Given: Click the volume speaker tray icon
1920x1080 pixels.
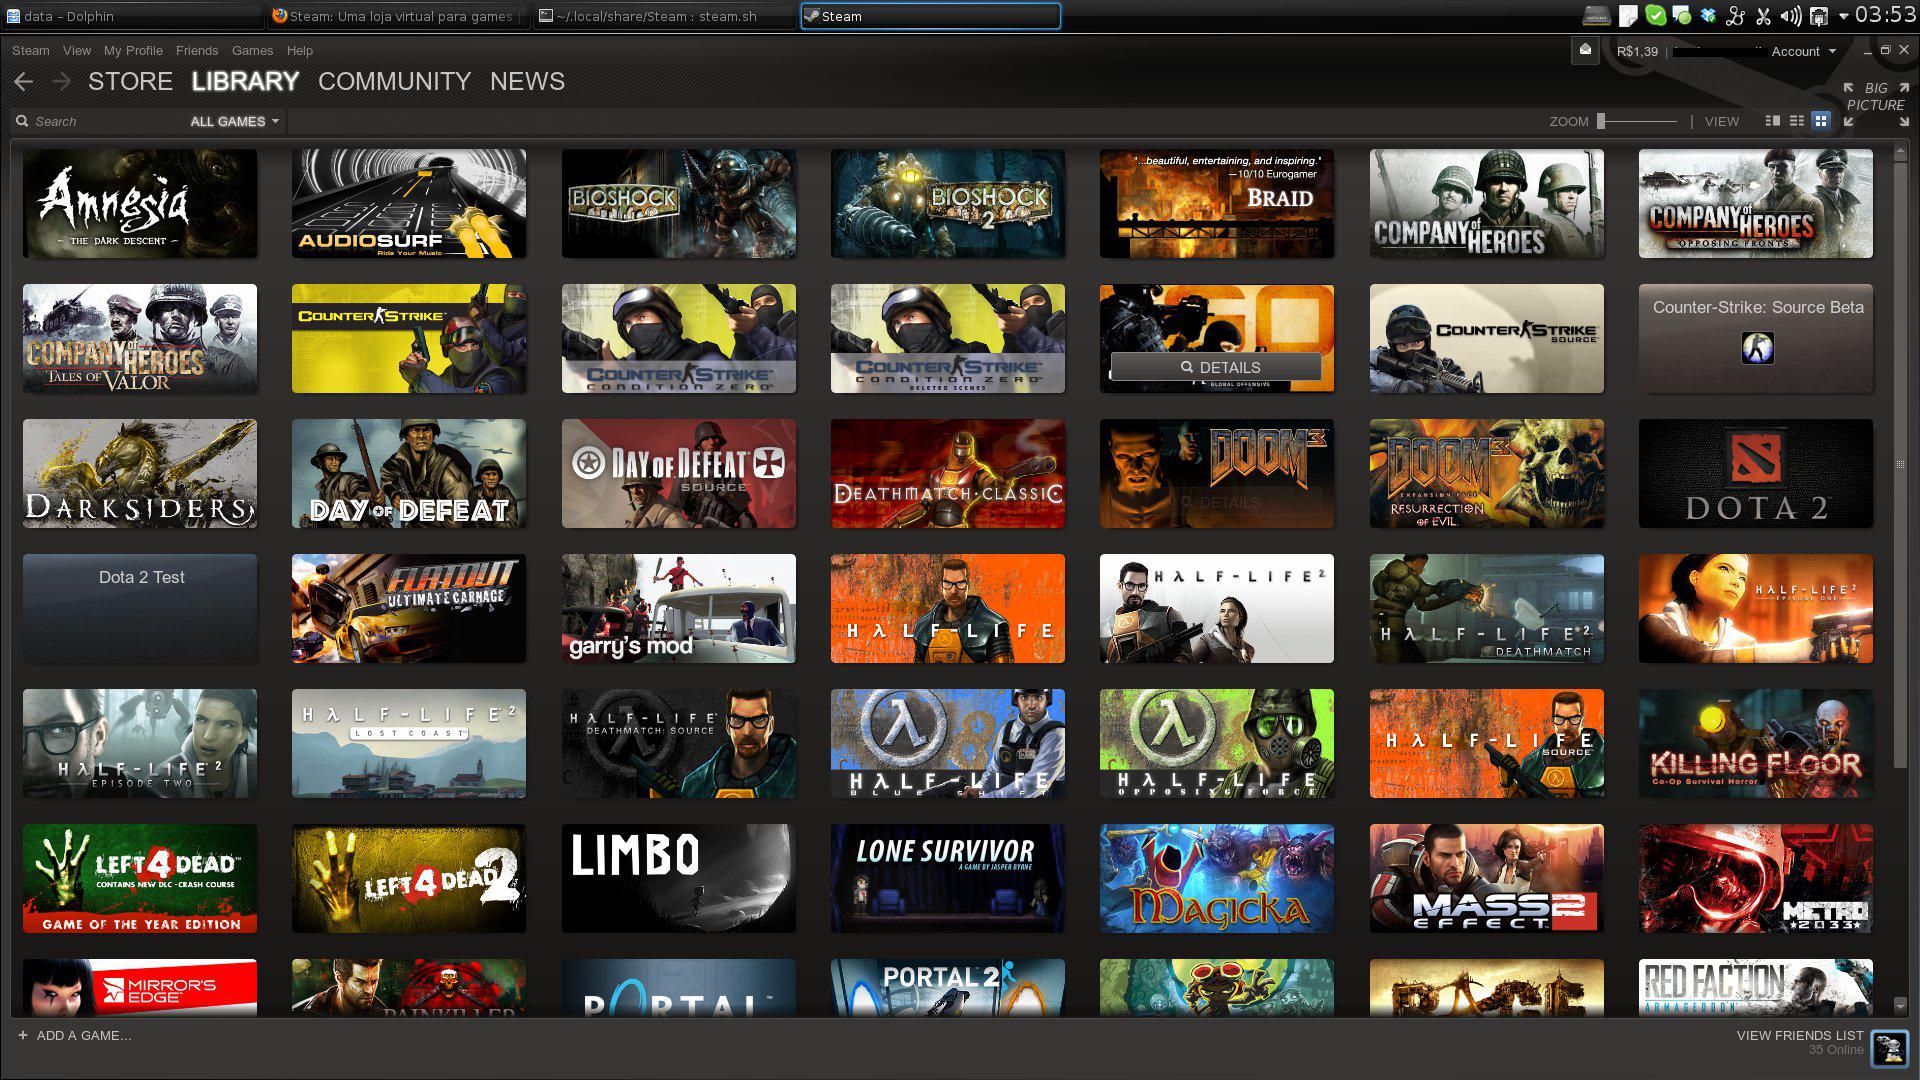Looking at the screenshot, I should point(1791,16).
